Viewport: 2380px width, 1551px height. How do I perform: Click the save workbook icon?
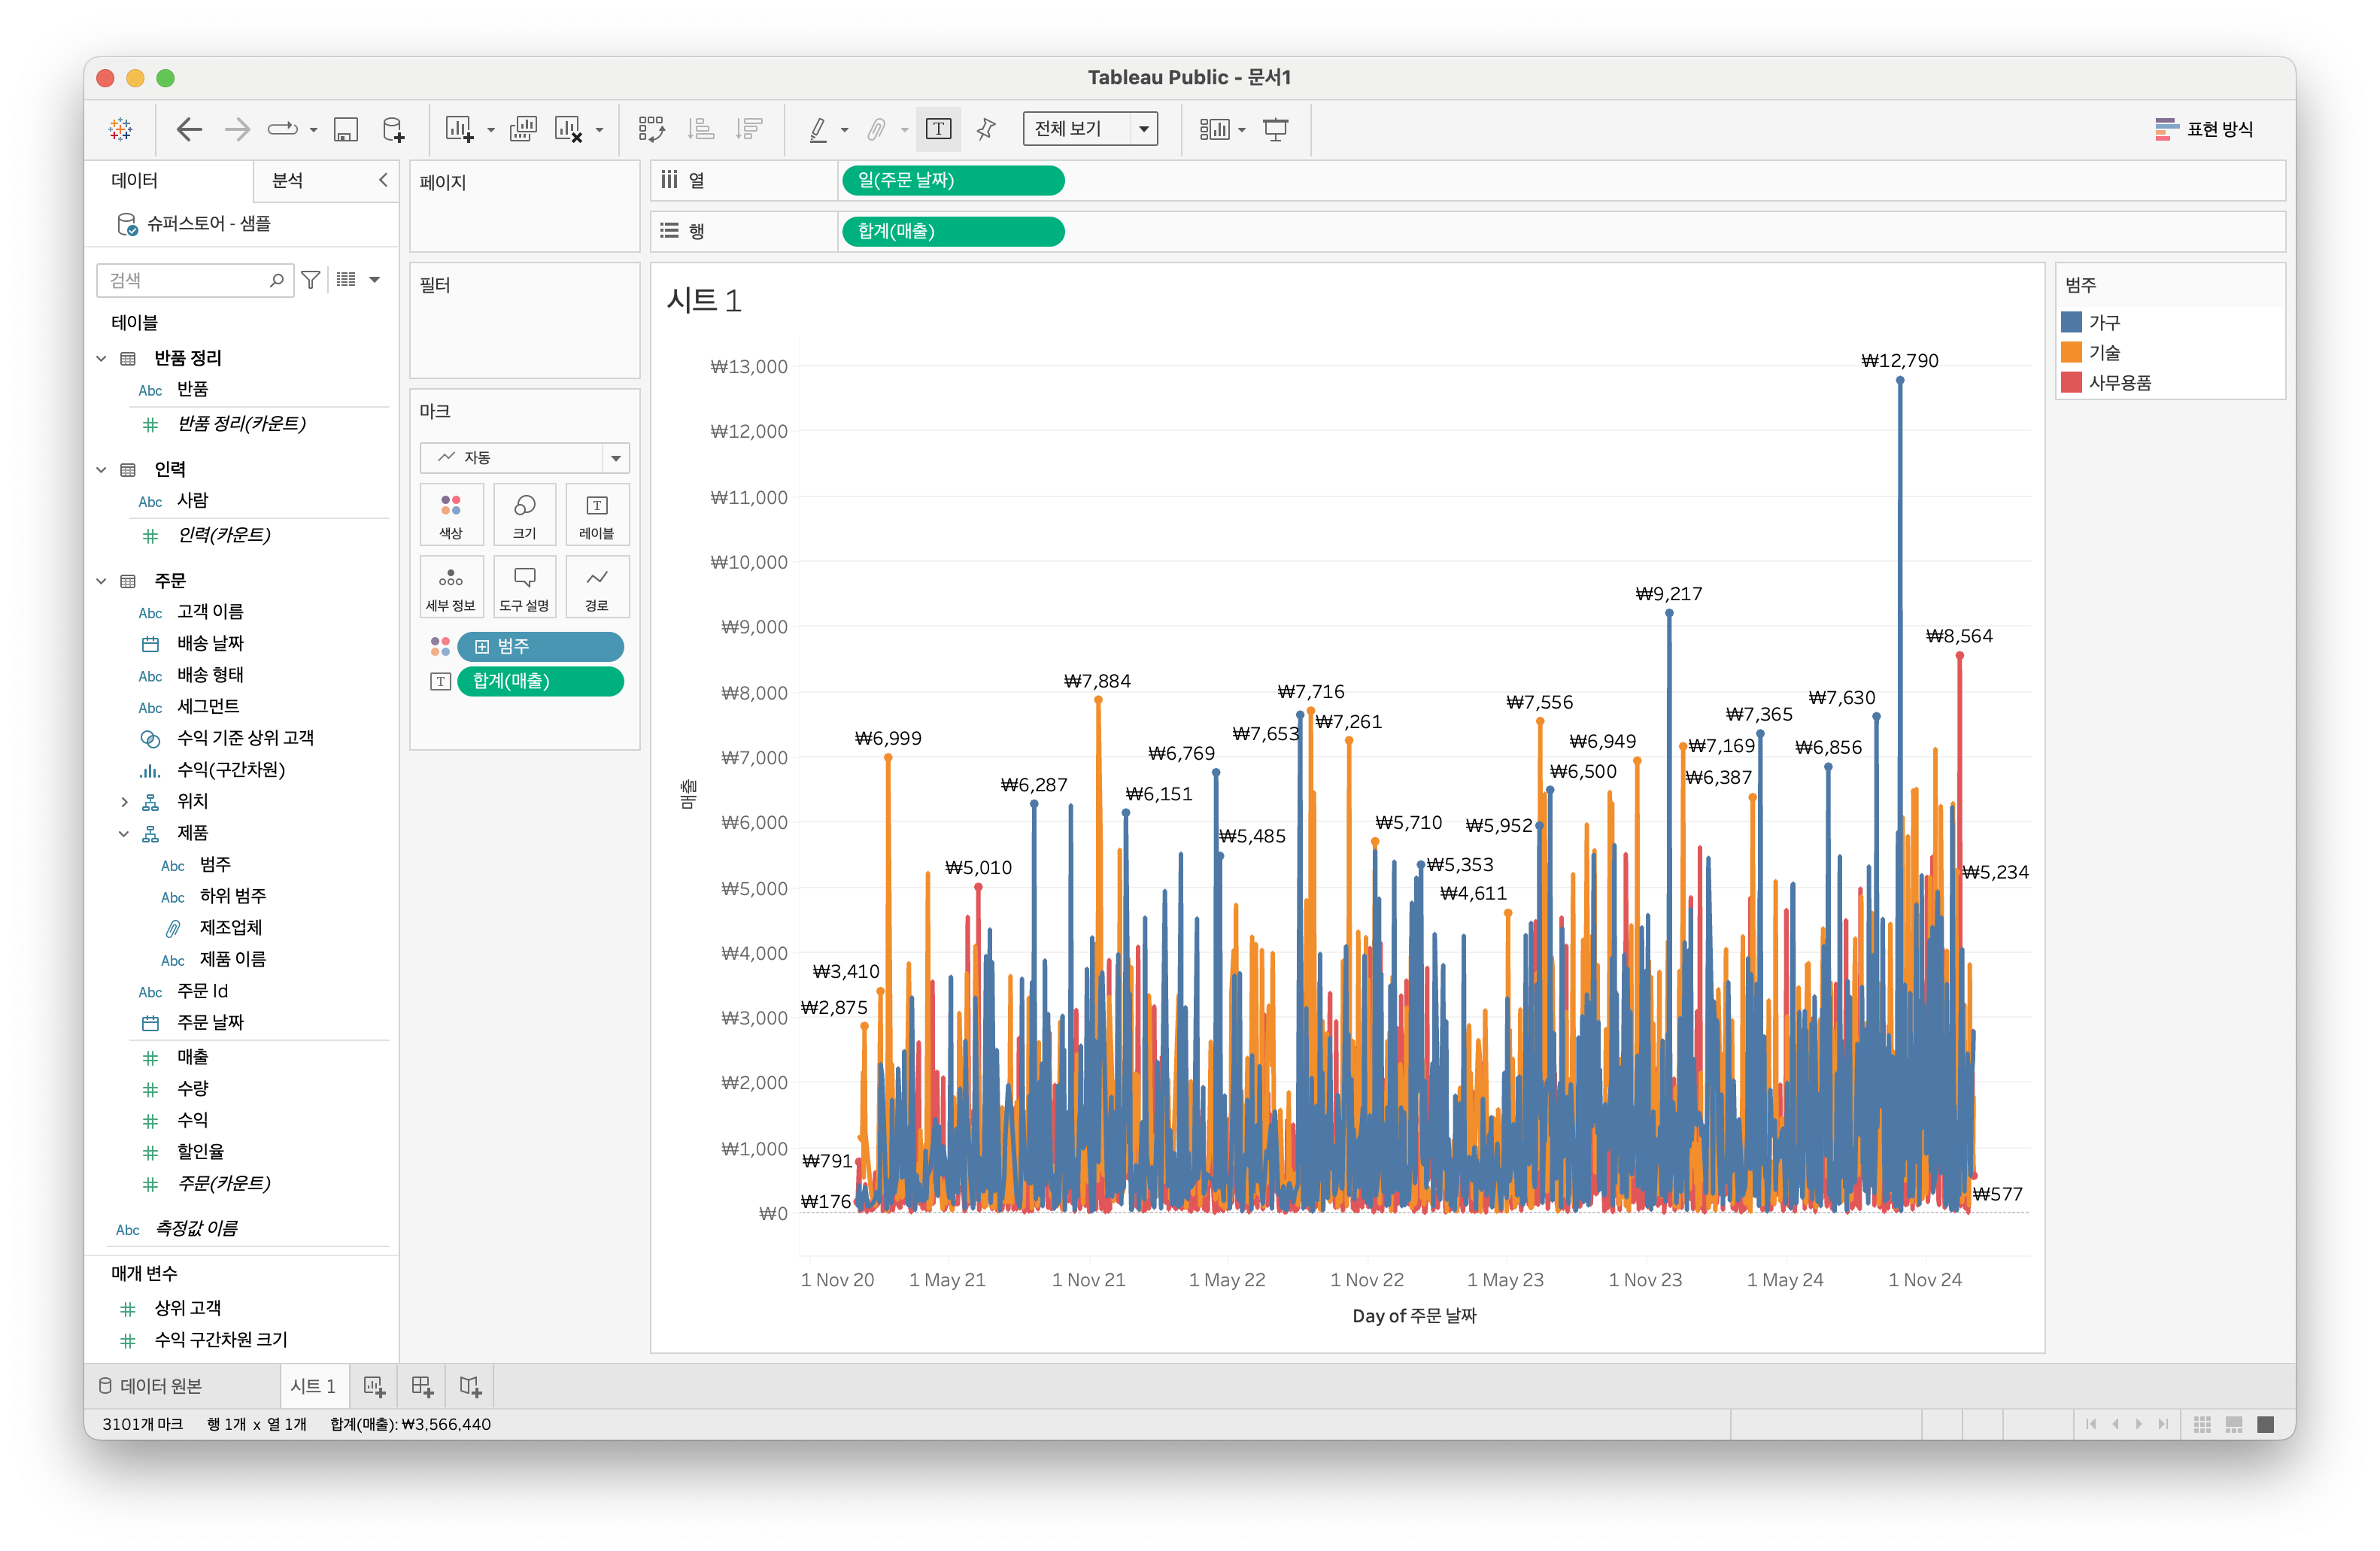click(x=346, y=129)
